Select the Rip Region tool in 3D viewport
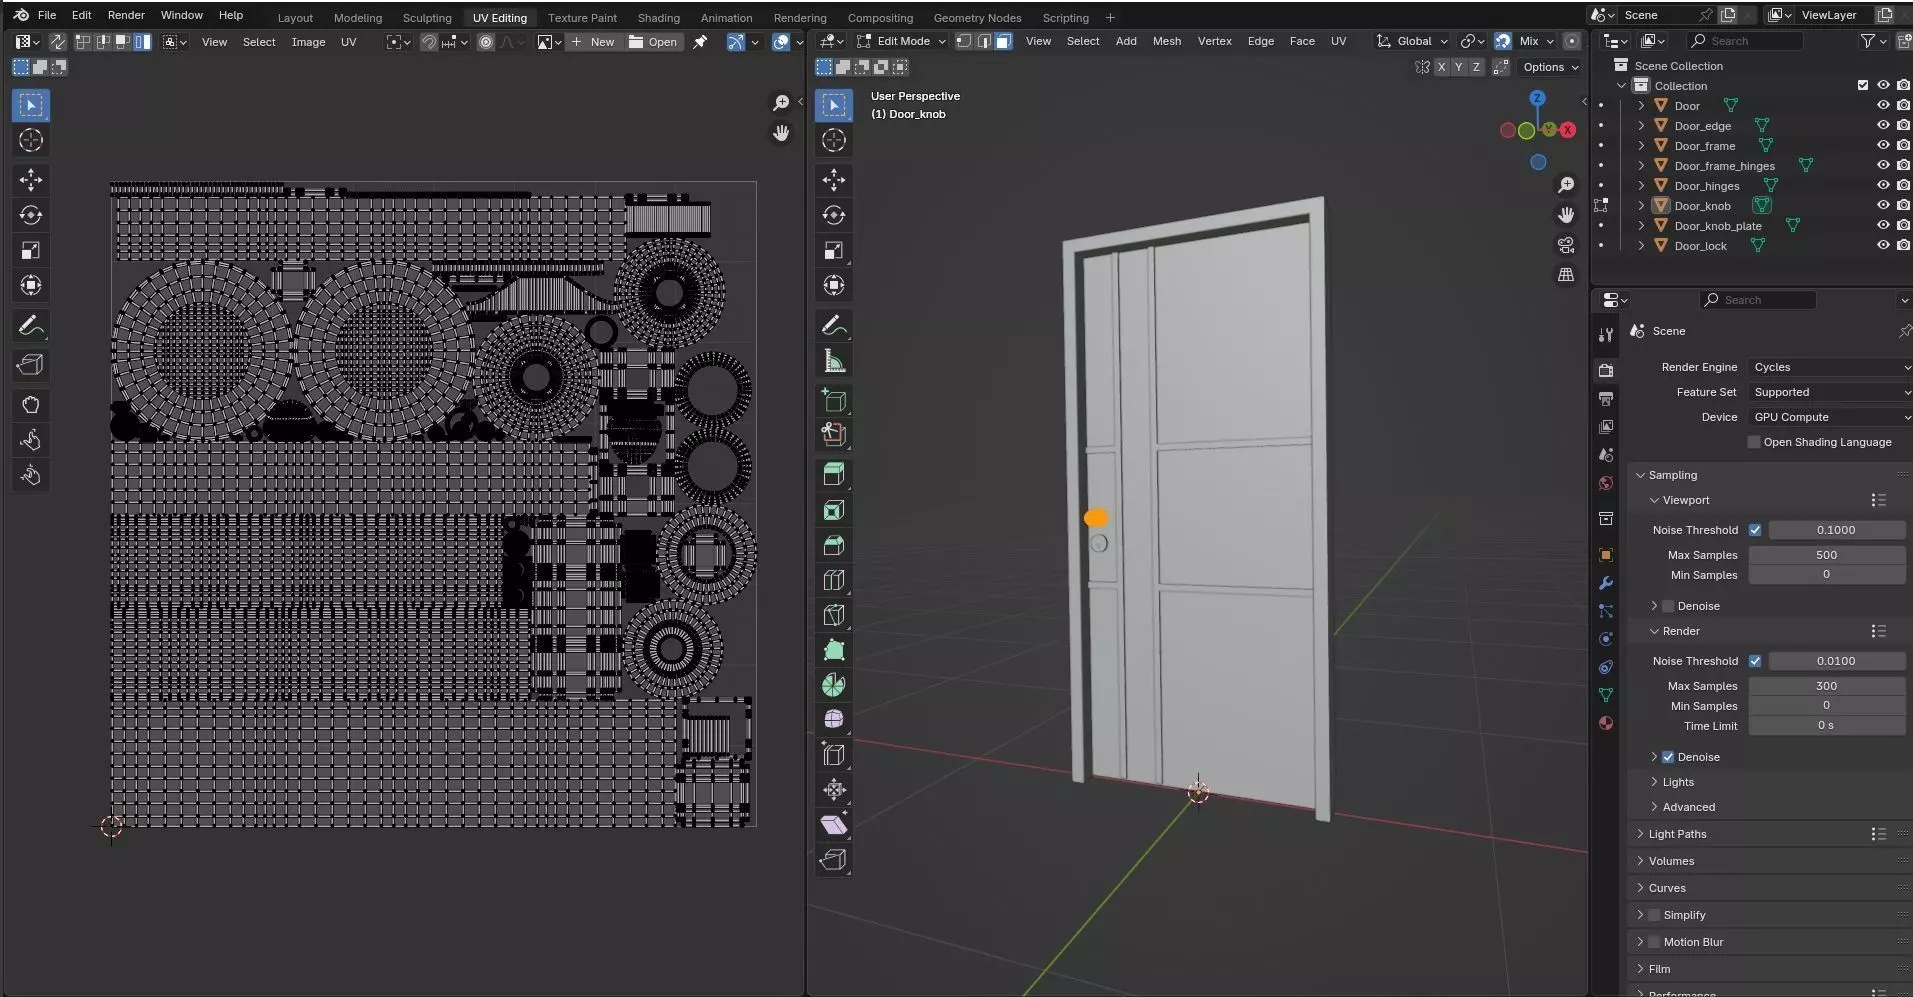Viewport: 1913px width, 997px height. click(834, 860)
